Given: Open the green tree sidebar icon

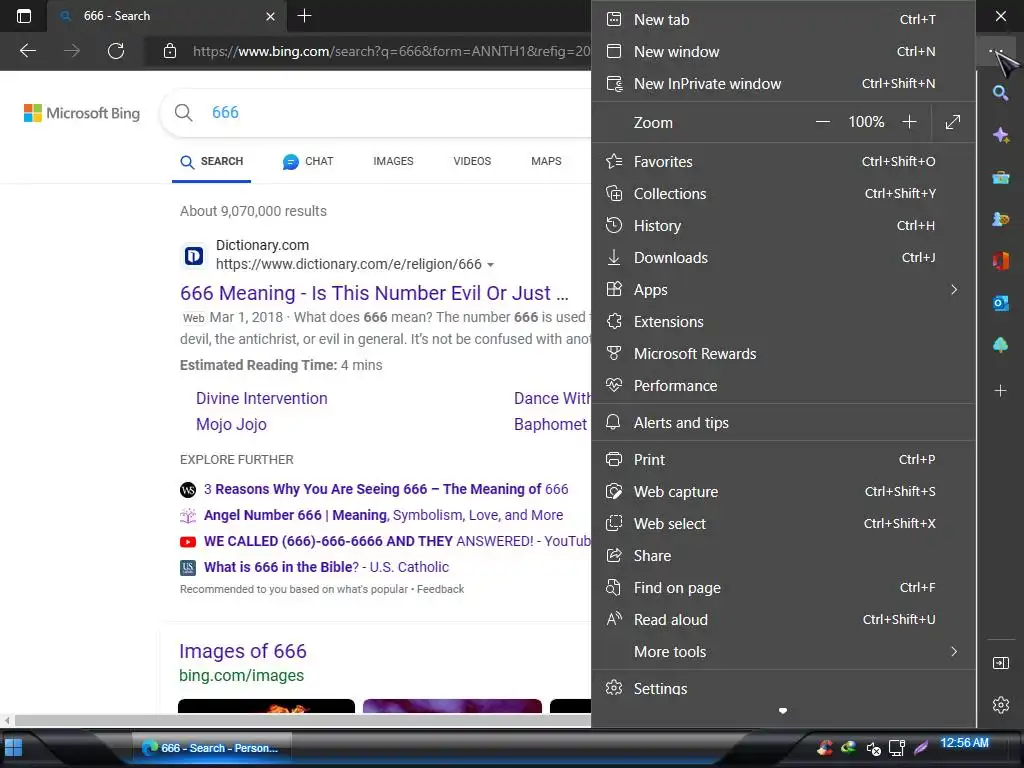Looking at the screenshot, I should 1000,345.
